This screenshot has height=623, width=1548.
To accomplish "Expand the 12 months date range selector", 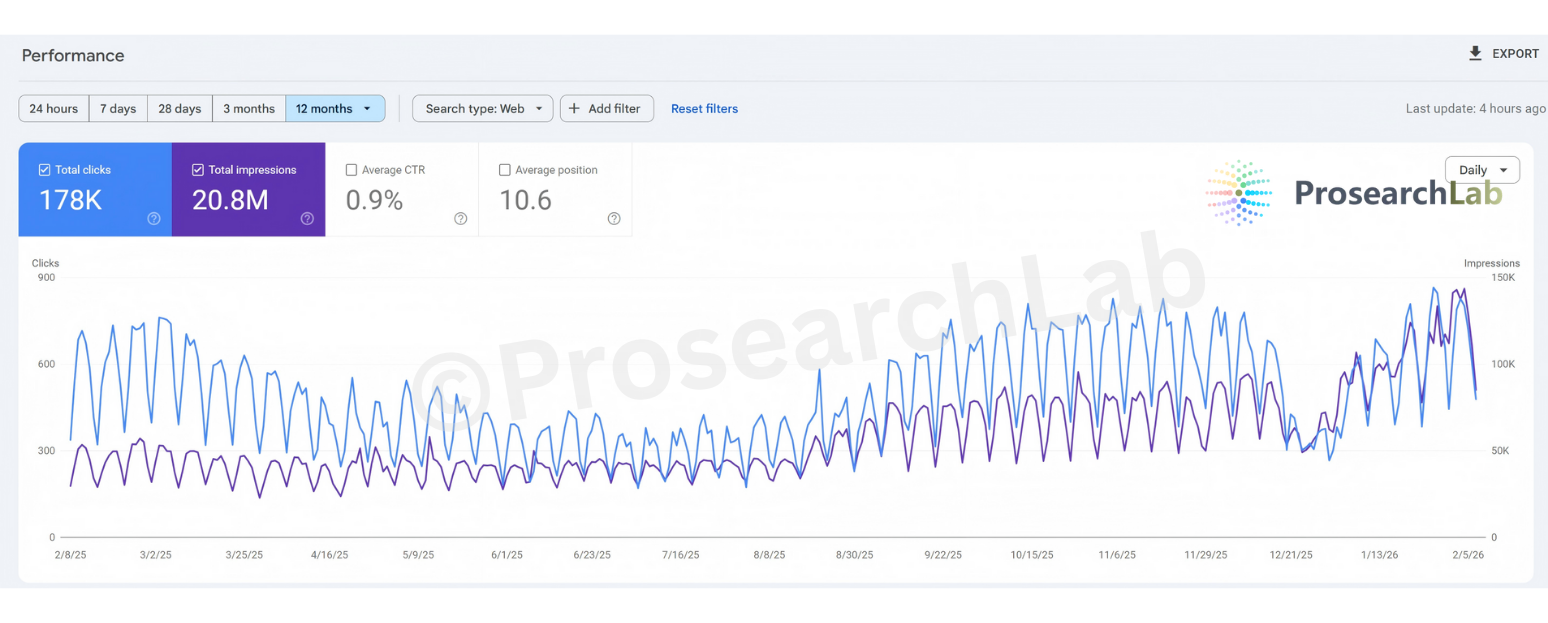I will 335,108.
